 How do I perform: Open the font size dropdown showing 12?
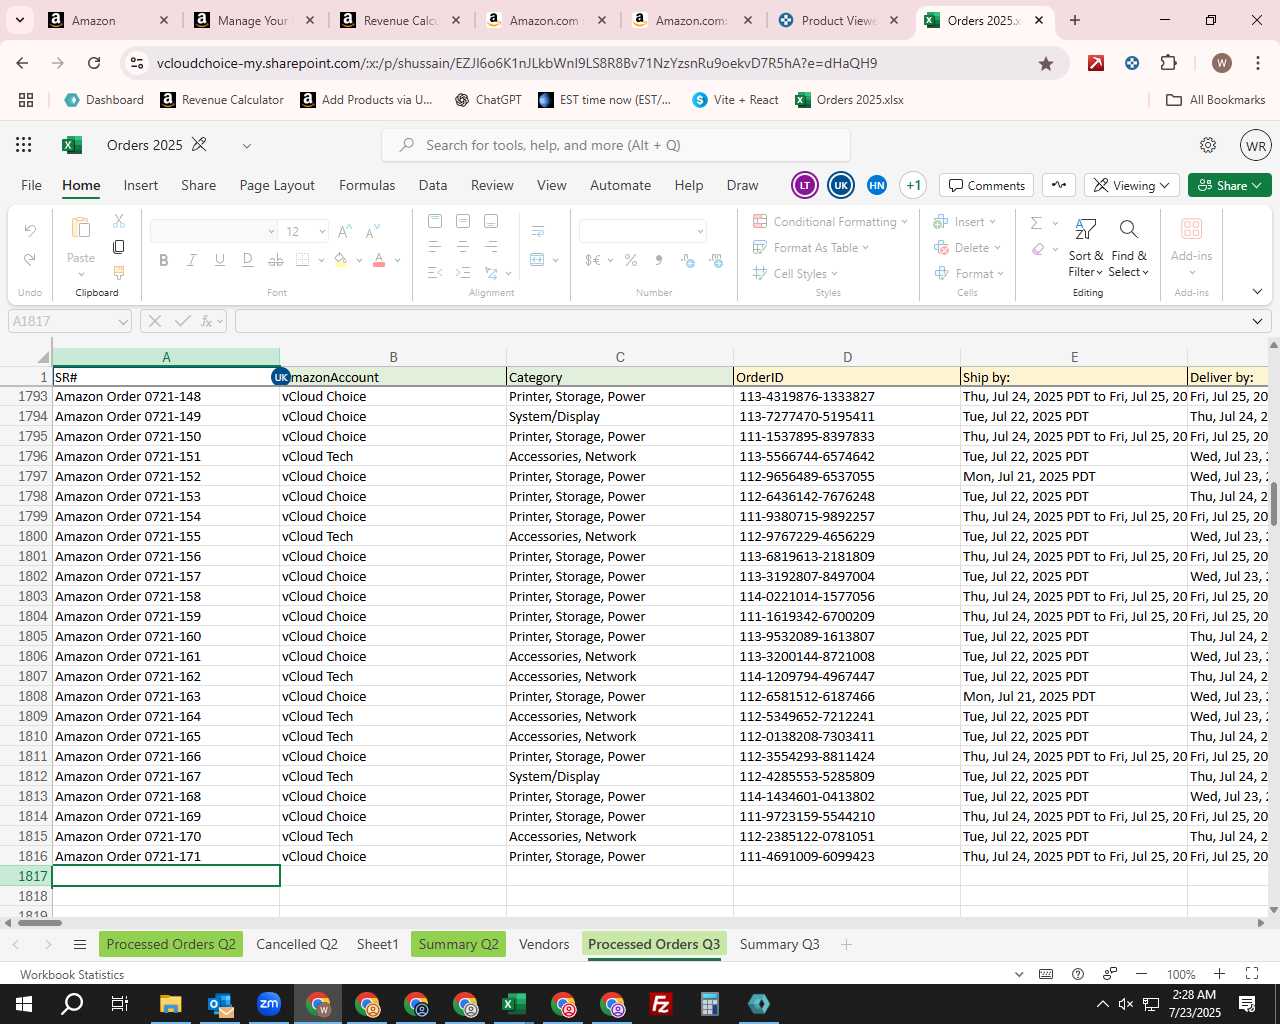322,231
